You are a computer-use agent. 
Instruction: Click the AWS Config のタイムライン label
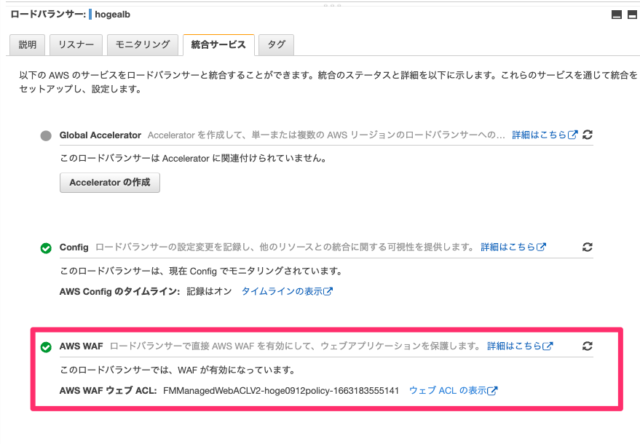point(120,291)
